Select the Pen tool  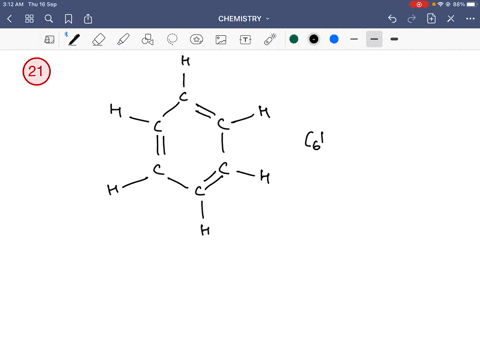pos(74,39)
